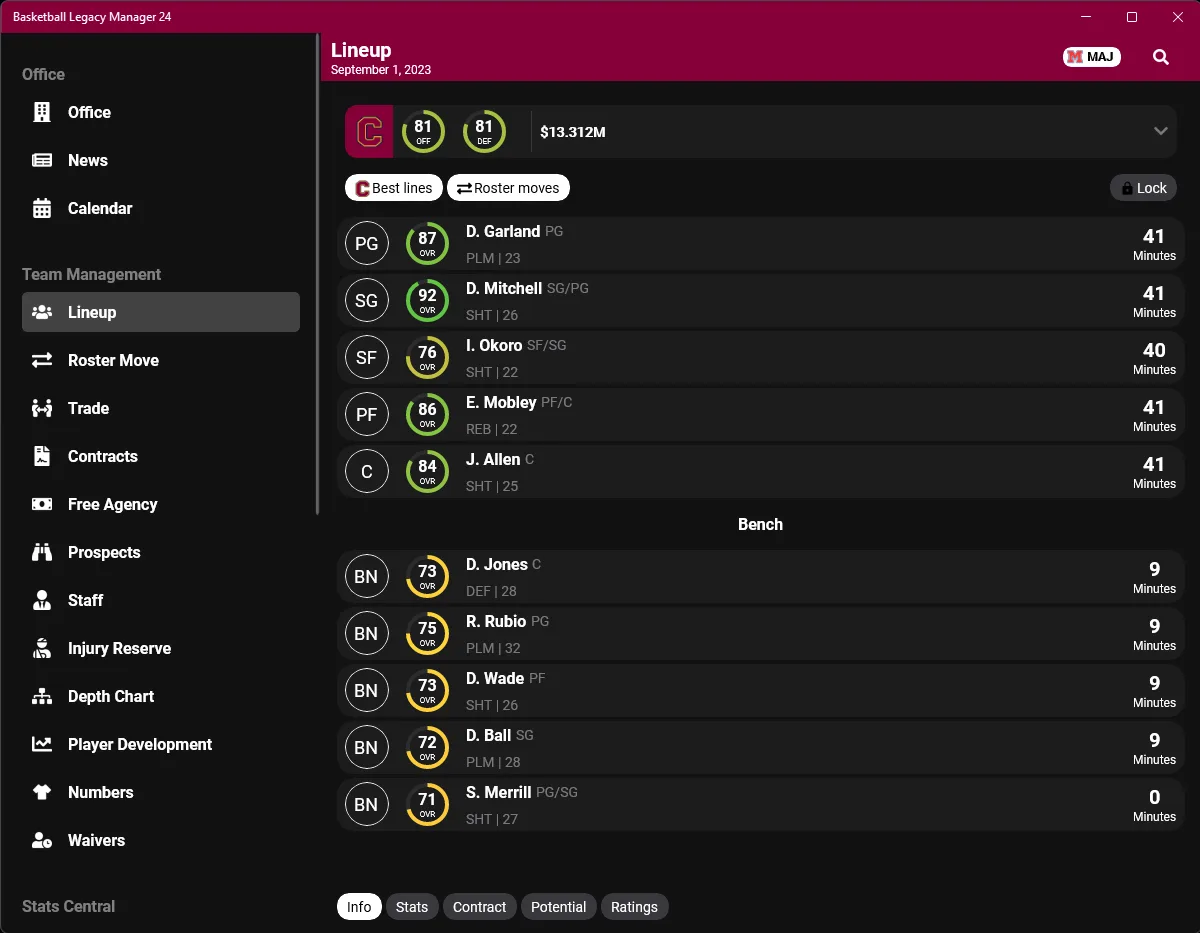Open Player Development chart icon
The width and height of the screenshot is (1200, 933).
pos(42,744)
